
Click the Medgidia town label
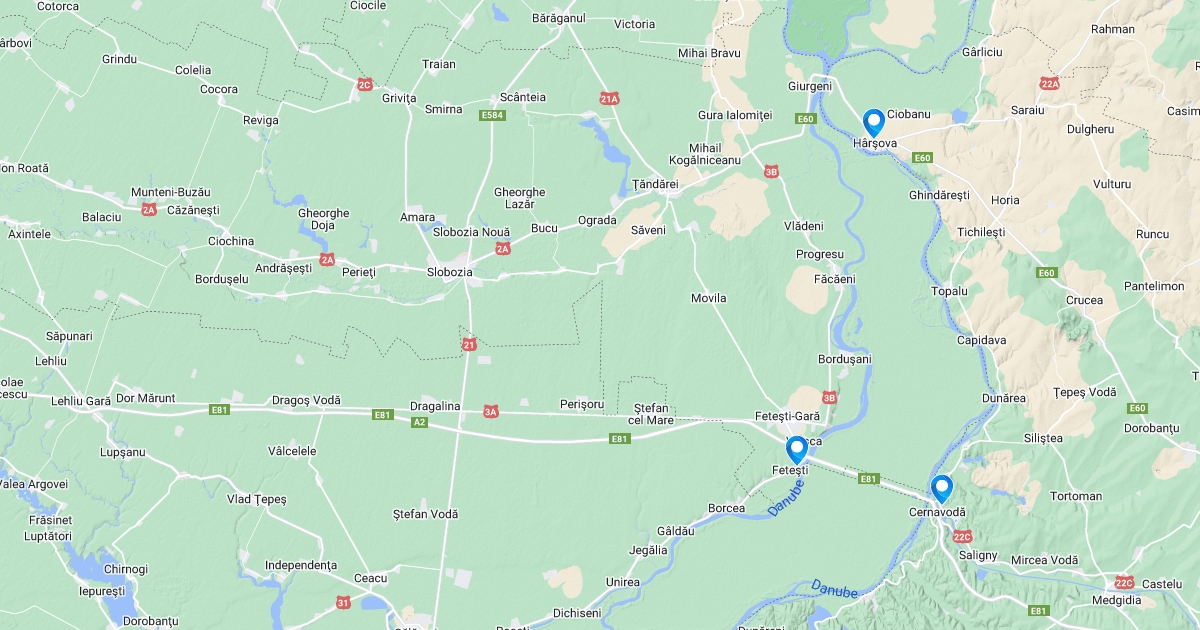[x=1116, y=600]
